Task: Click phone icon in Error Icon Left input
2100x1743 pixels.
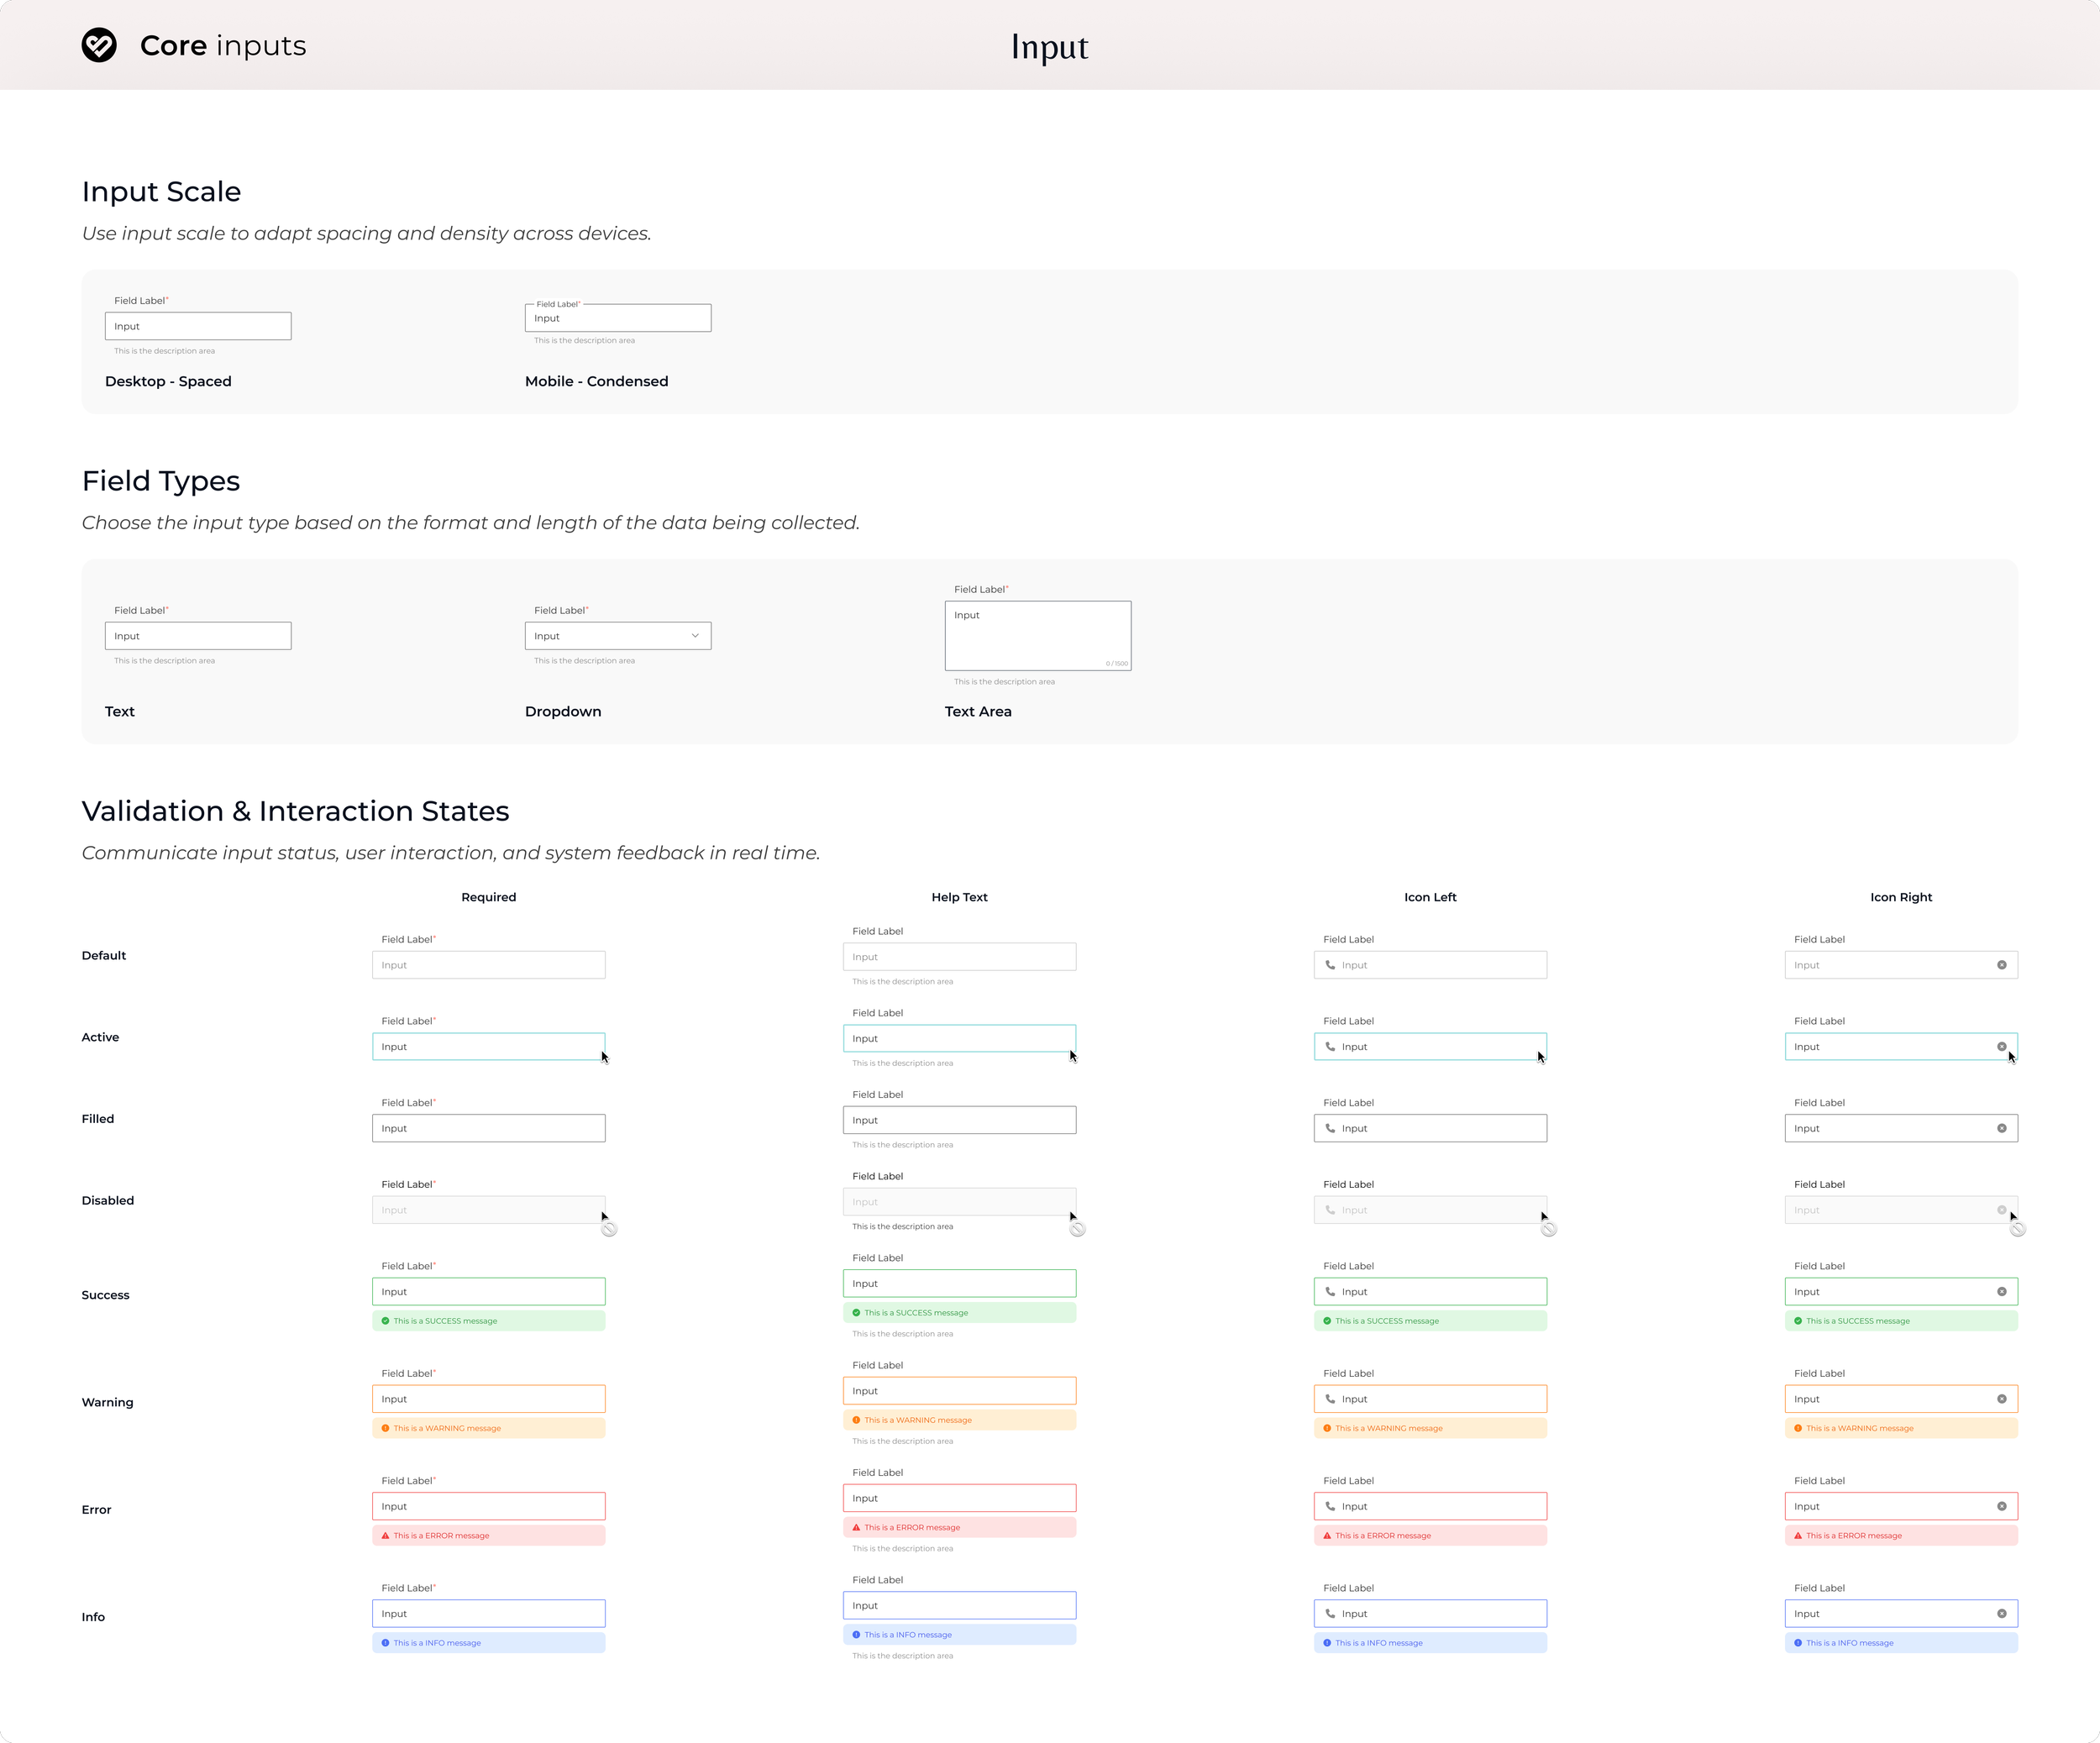Action: pyautogui.click(x=1330, y=1506)
